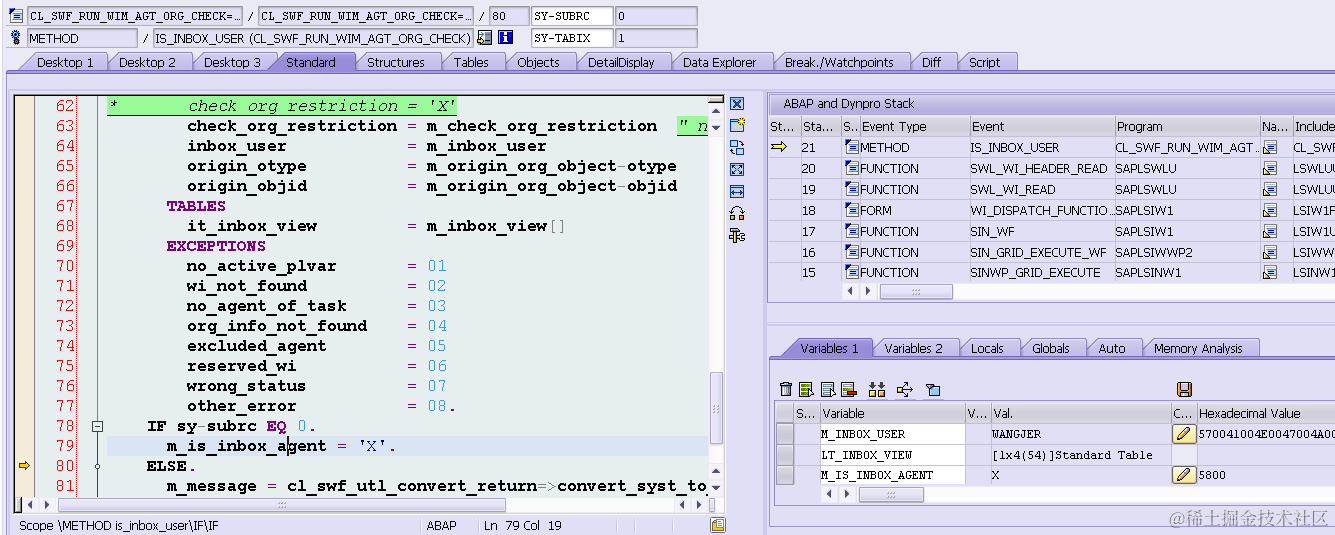Switch to Desktop 3 tab
The image size is (1335, 535).
point(232,62)
